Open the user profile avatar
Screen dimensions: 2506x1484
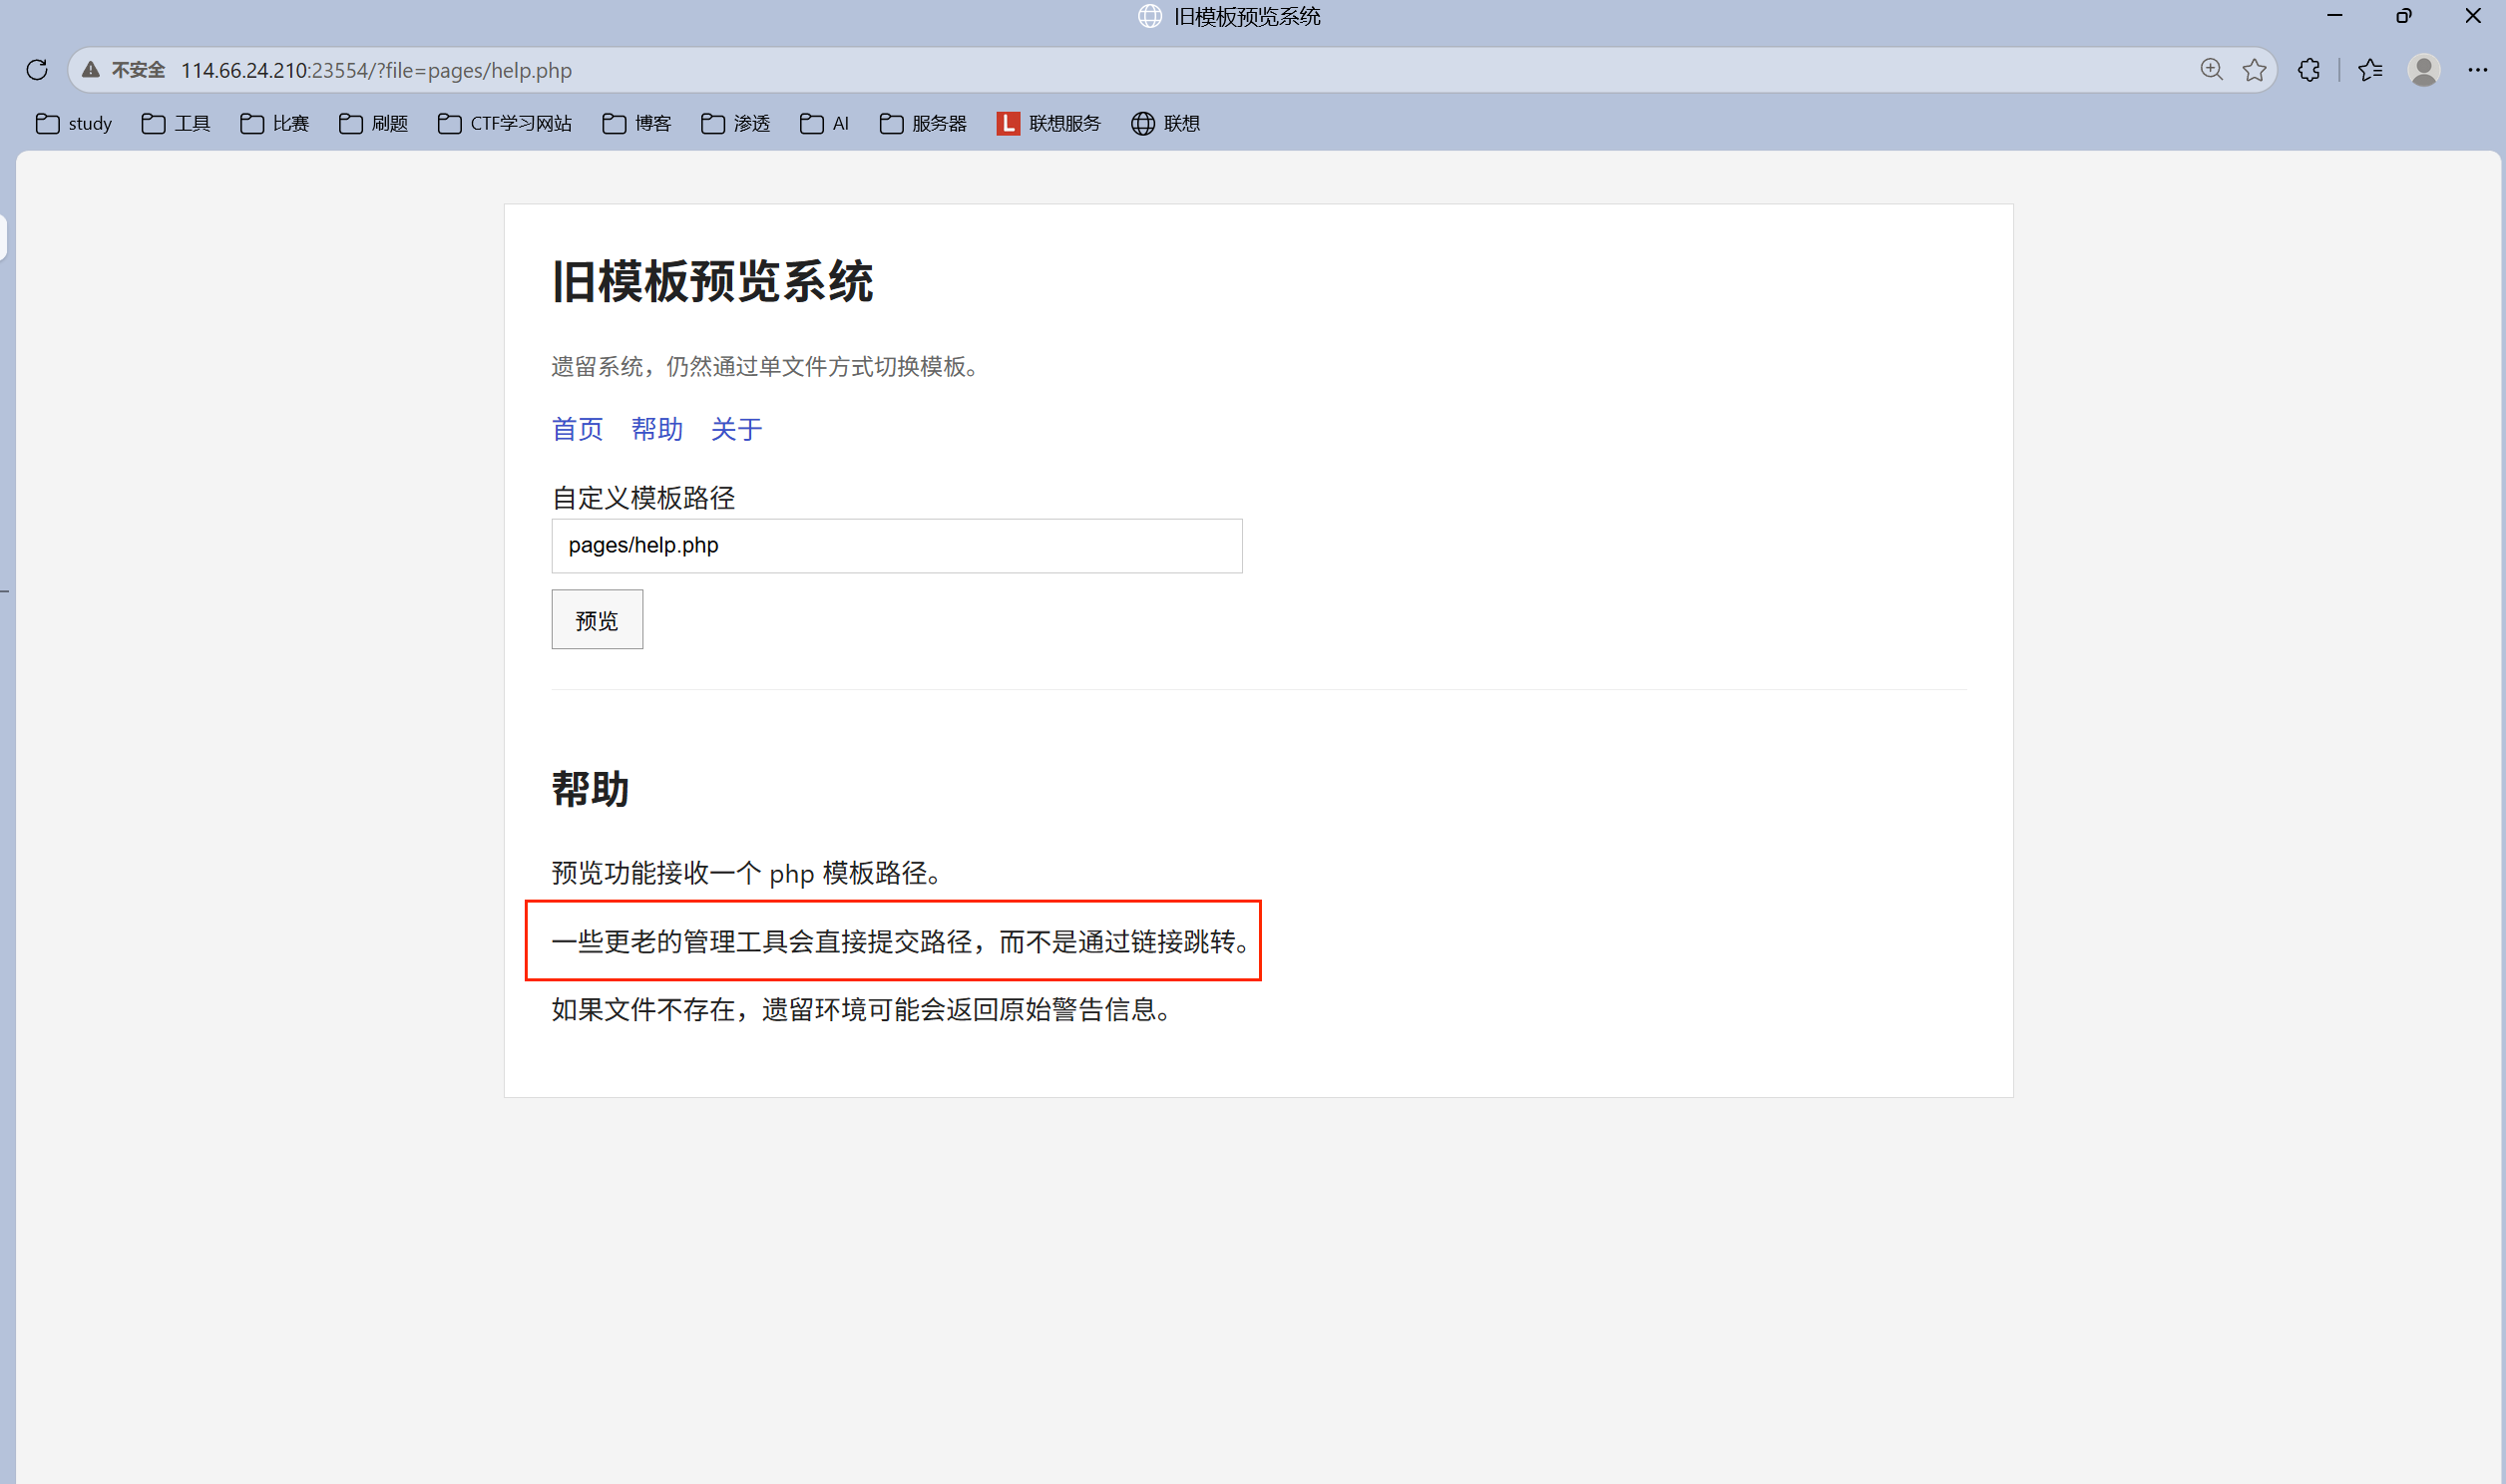point(2424,70)
